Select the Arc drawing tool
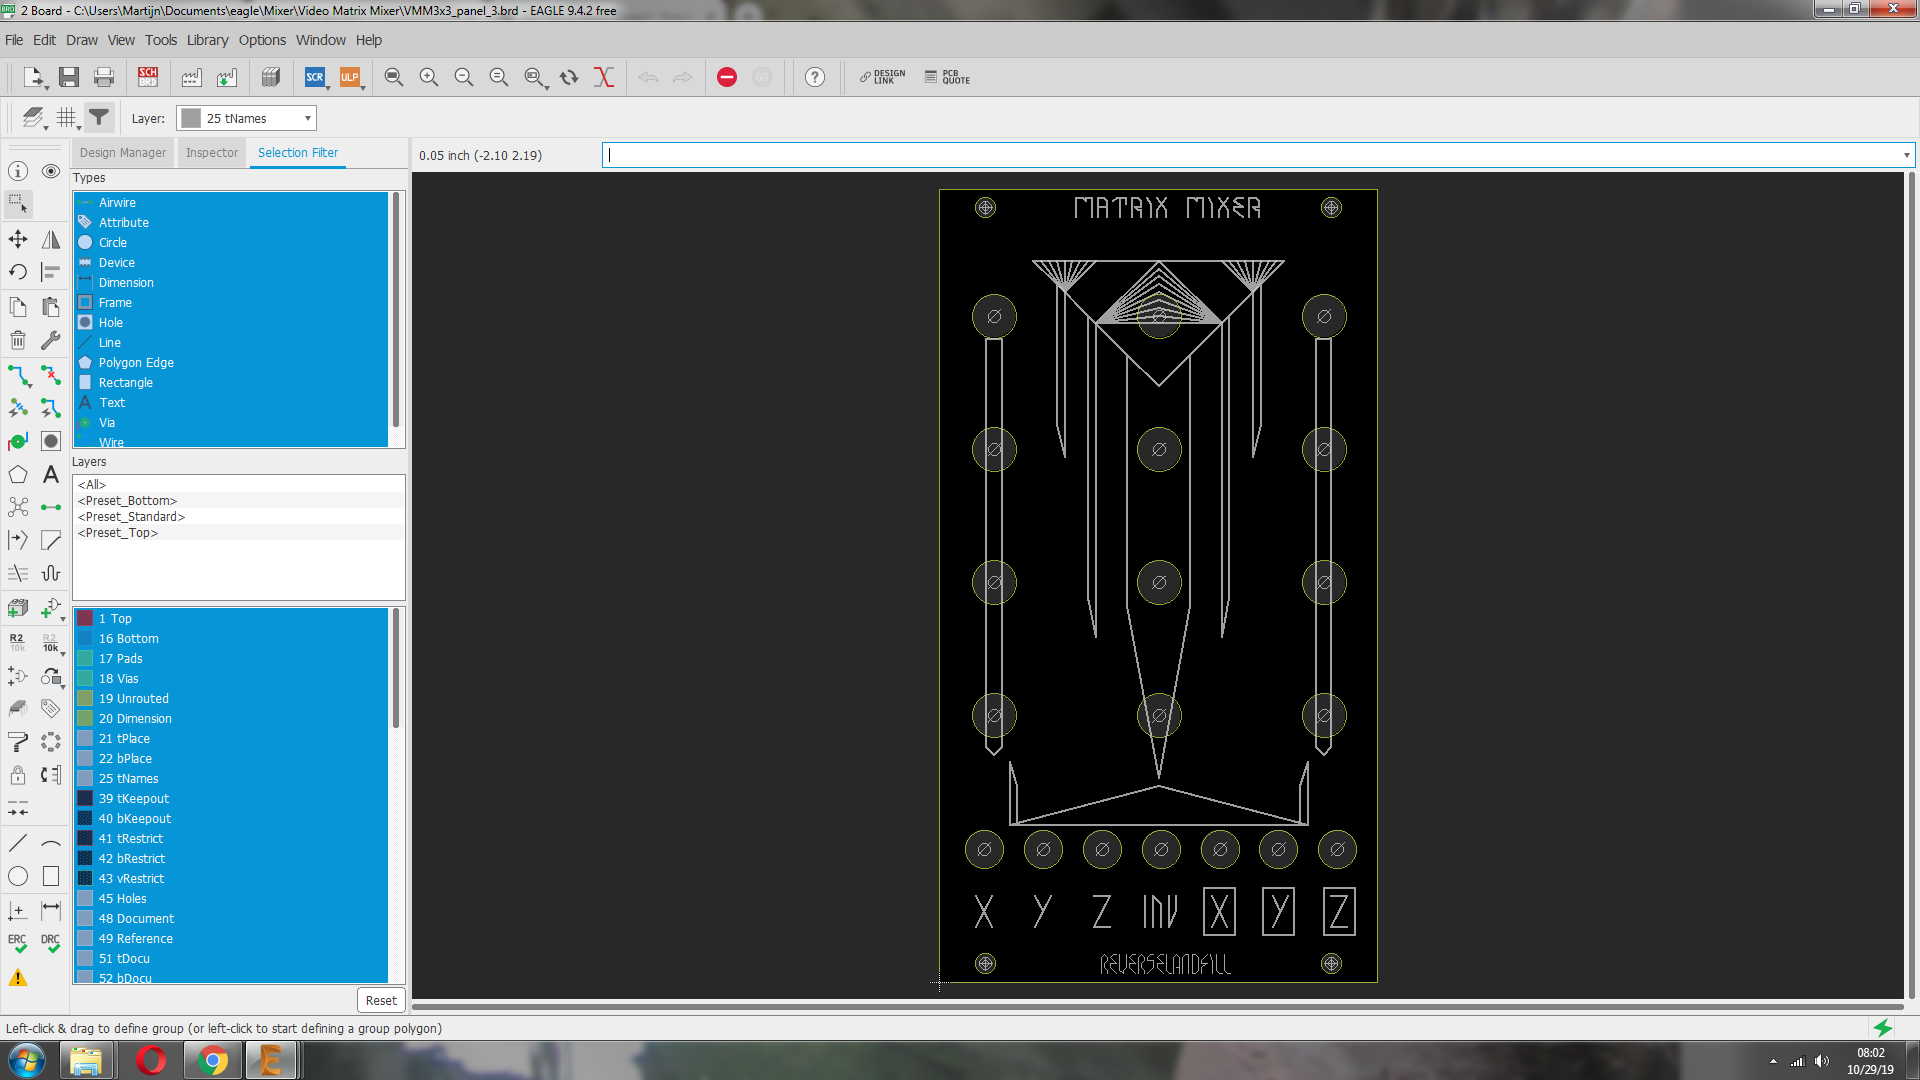This screenshot has width=1920, height=1080. coord(51,843)
